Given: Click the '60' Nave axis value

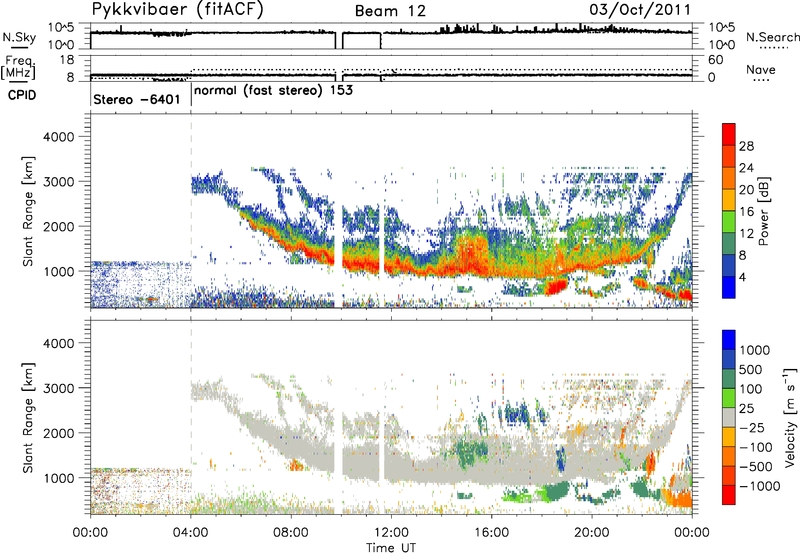Looking at the screenshot, I should click(x=715, y=60).
